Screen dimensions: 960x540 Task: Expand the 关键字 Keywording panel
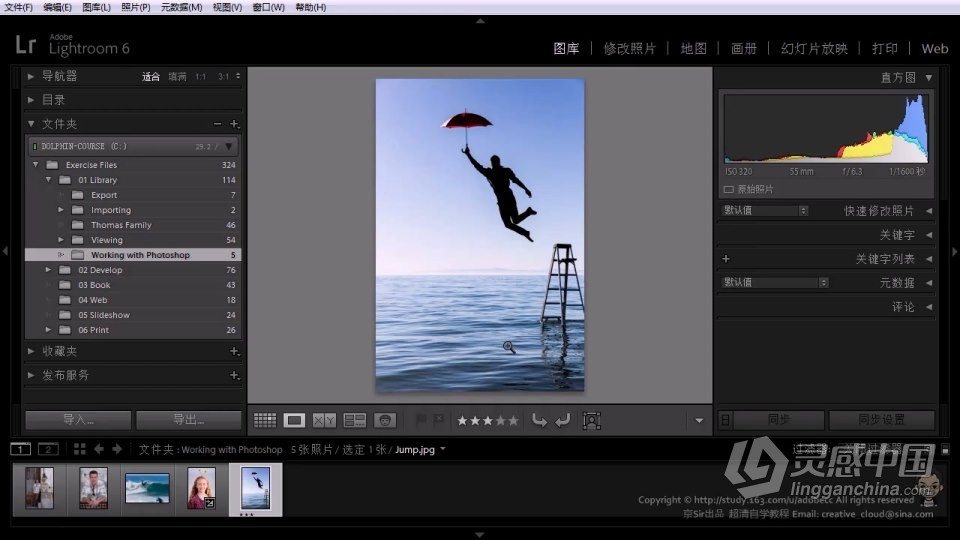click(929, 235)
